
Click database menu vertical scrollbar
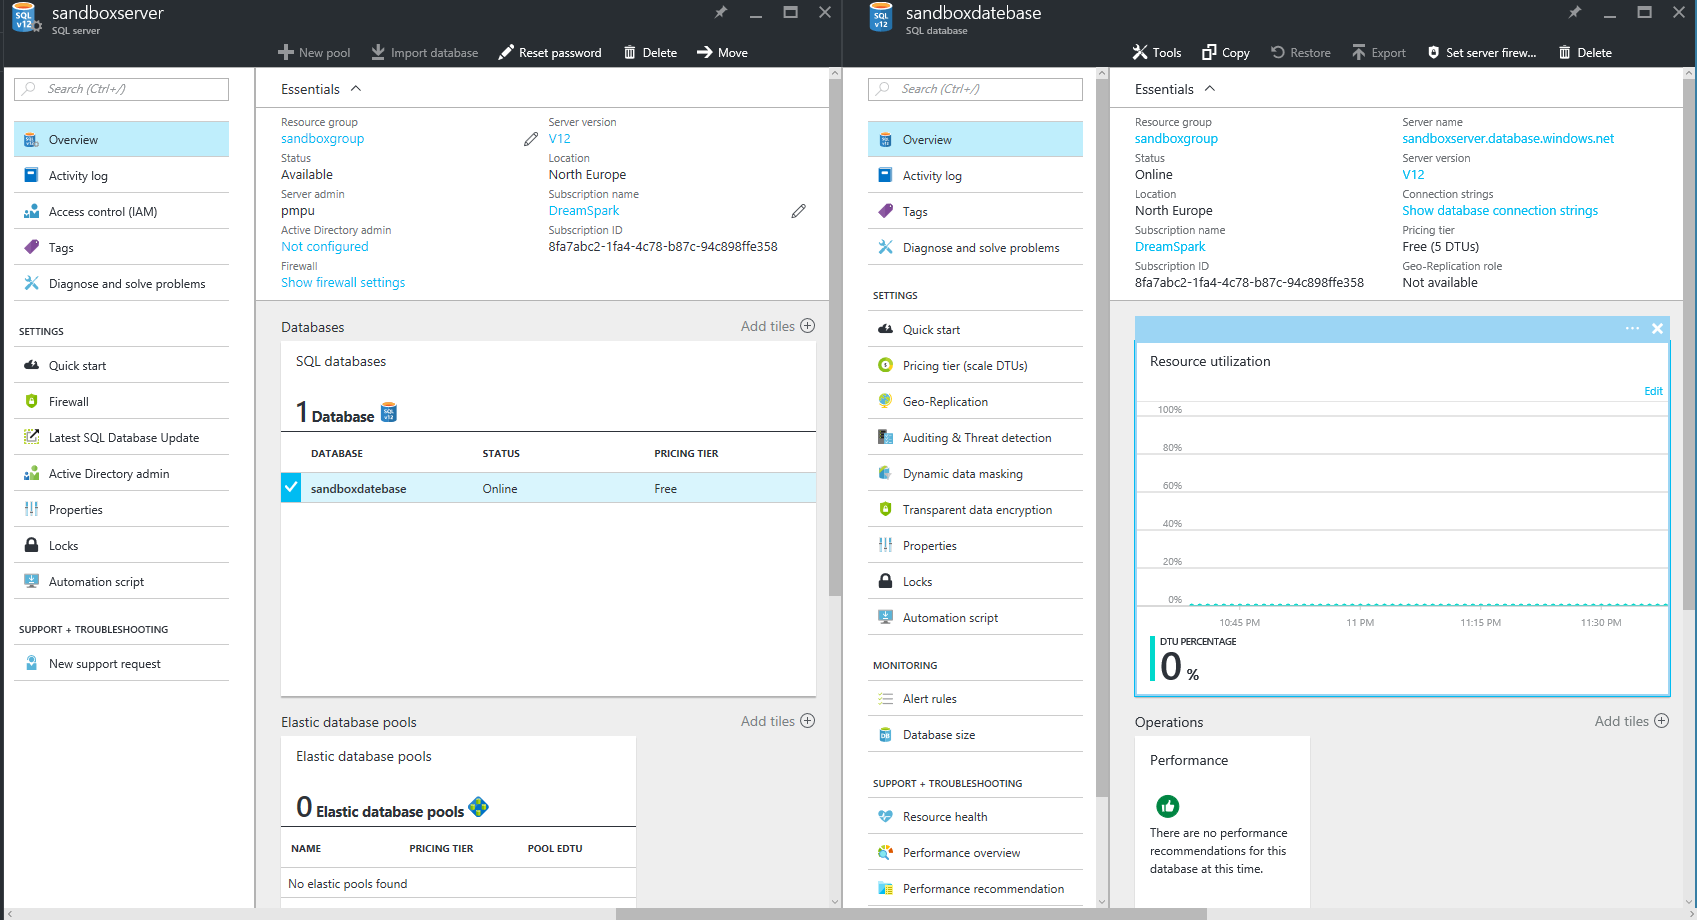(1102, 437)
